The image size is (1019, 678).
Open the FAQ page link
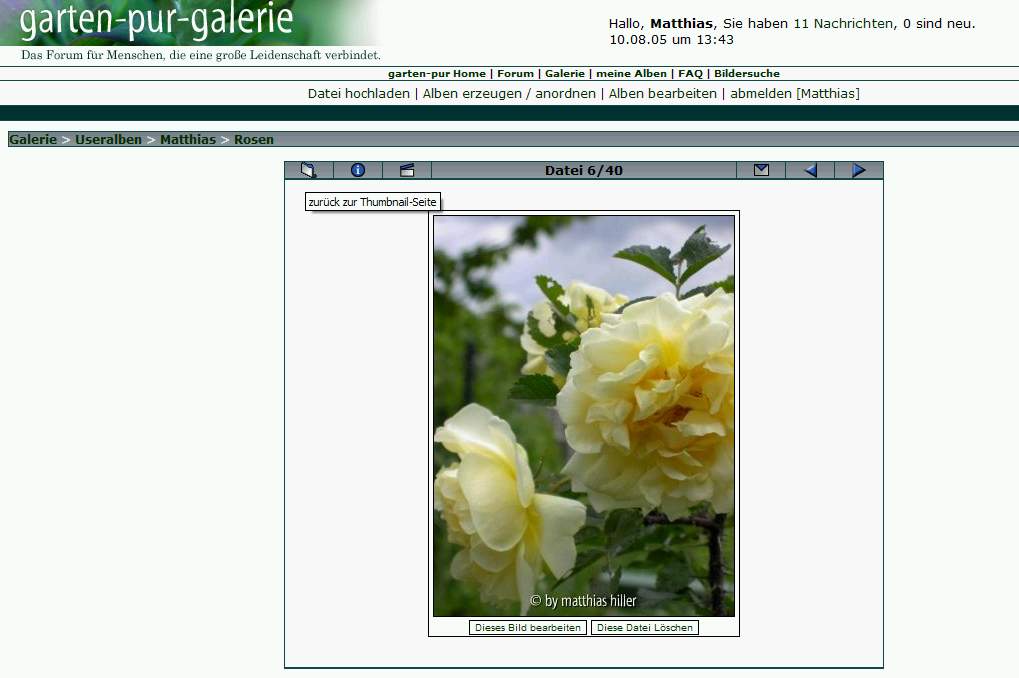click(x=690, y=74)
